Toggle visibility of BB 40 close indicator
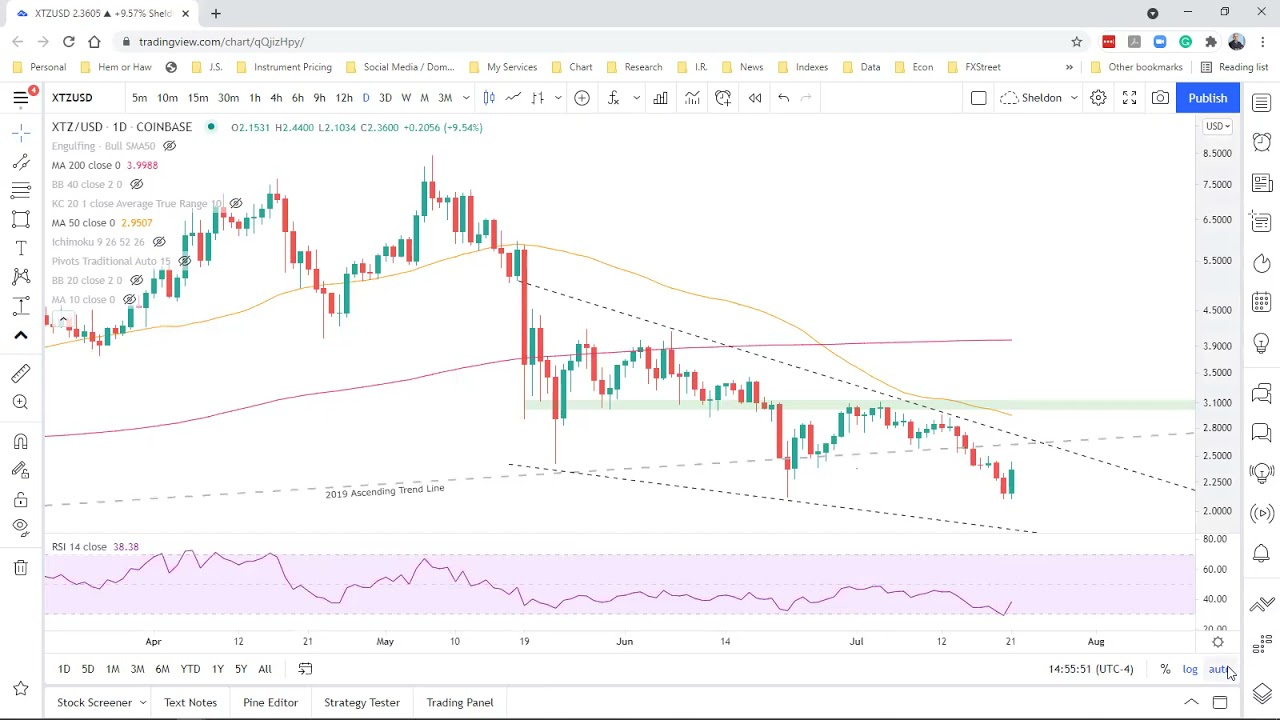 coord(137,184)
